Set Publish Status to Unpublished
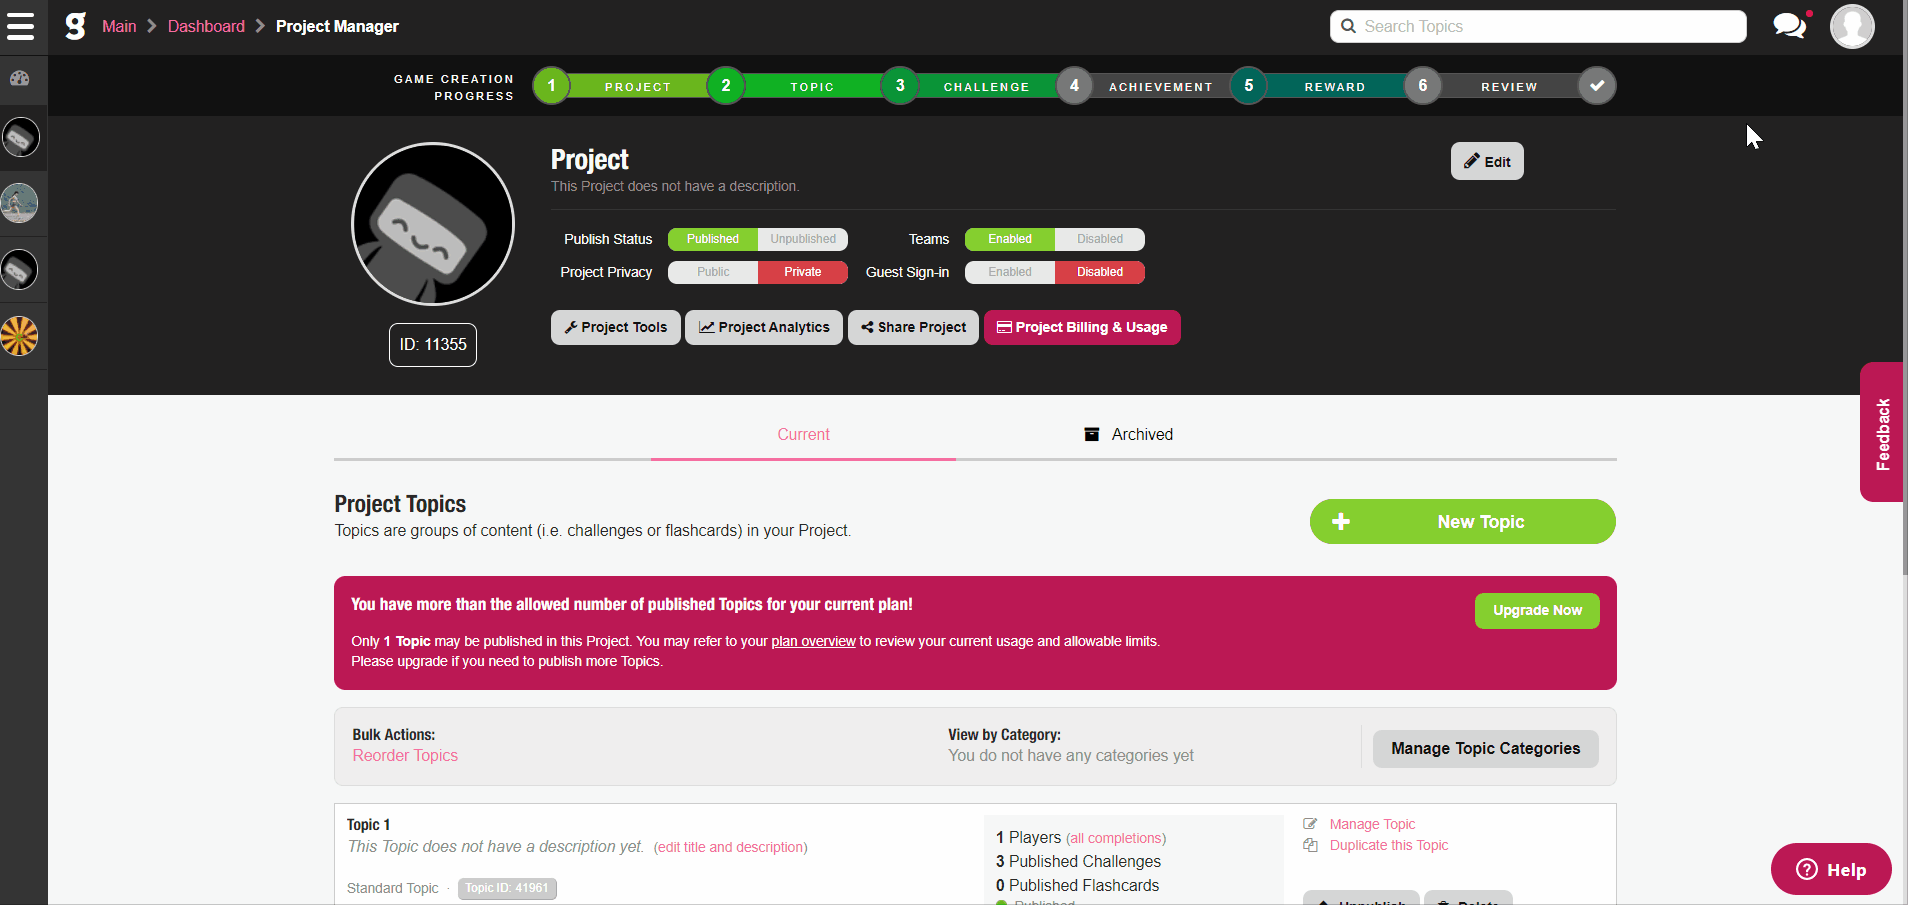Image resolution: width=1908 pixels, height=905 pixels. tap(803, 239)
